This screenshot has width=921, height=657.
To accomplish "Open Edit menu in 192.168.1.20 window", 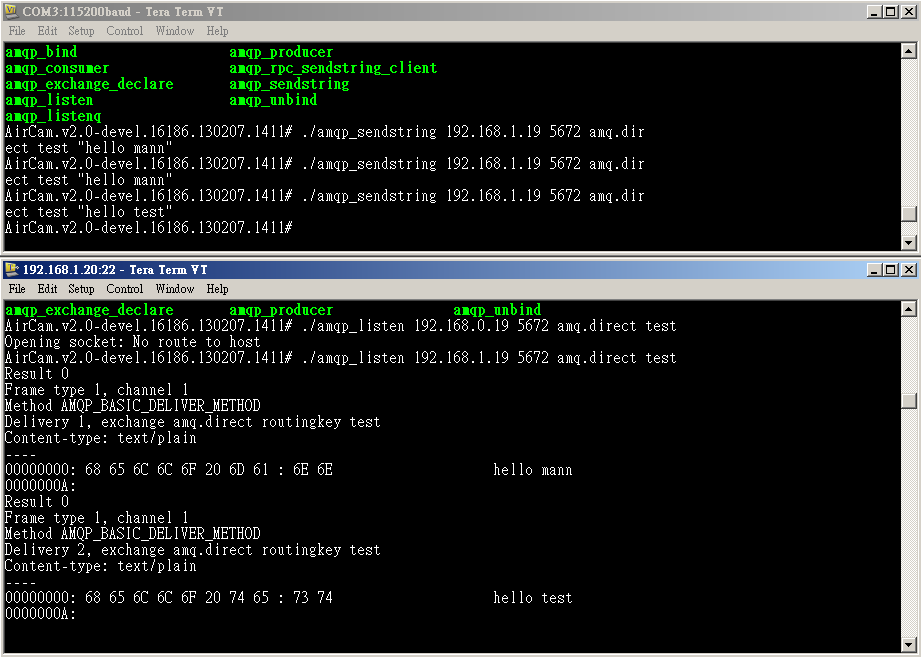I will 47,289.
